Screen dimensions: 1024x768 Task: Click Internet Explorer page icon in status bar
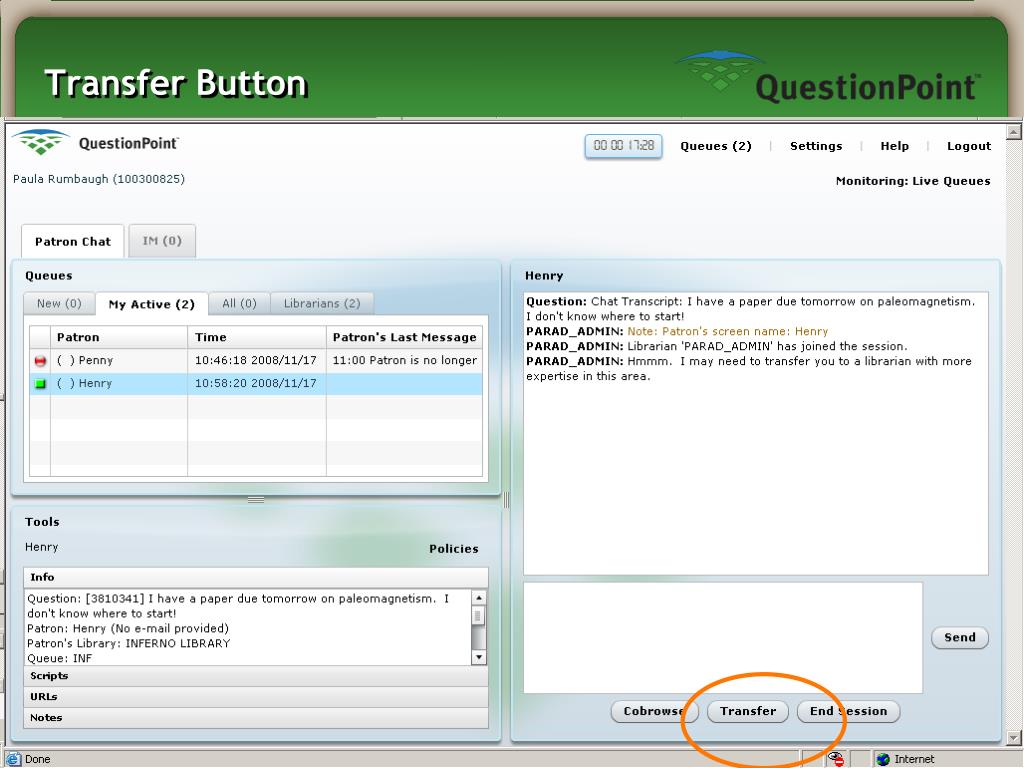click(x=13, y=759)
